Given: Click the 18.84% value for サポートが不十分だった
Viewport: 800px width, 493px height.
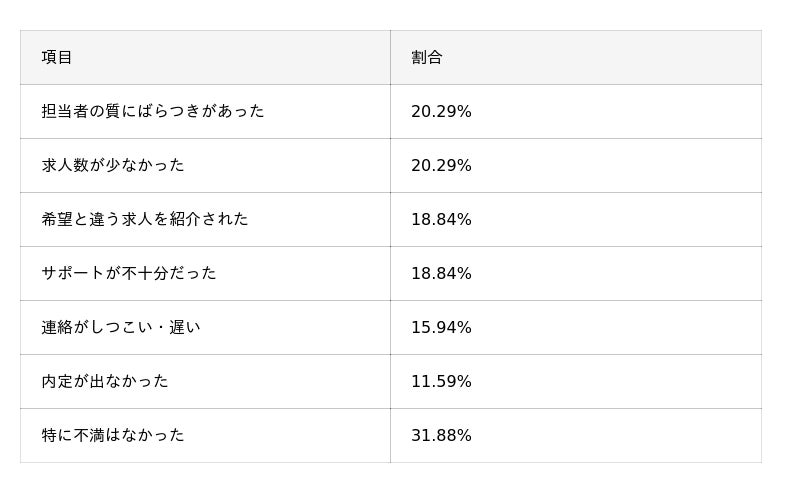Looking at the screenshot, I should pos(441,273).
